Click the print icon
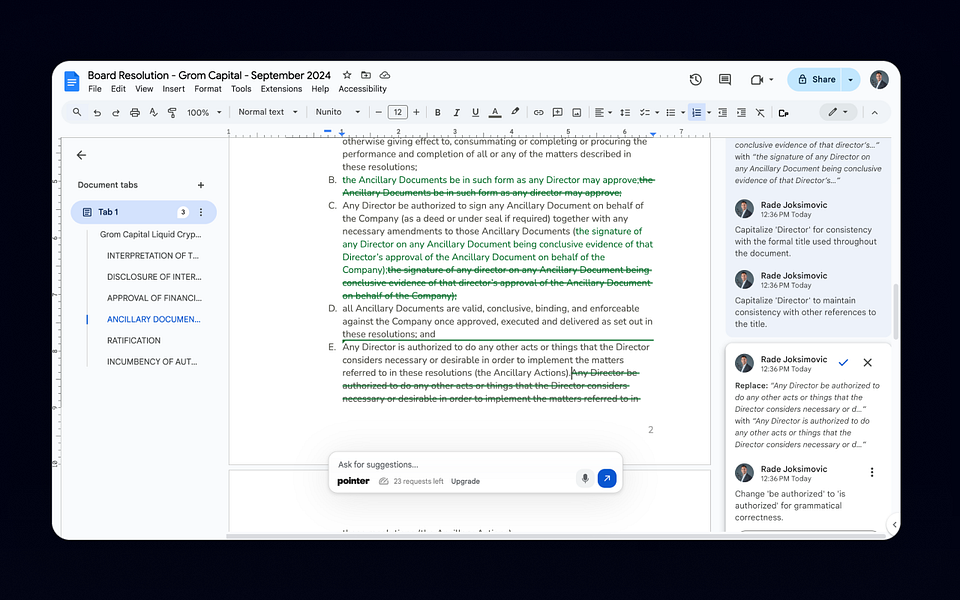This screenshot has height=600, width=960. coord(133,112)
